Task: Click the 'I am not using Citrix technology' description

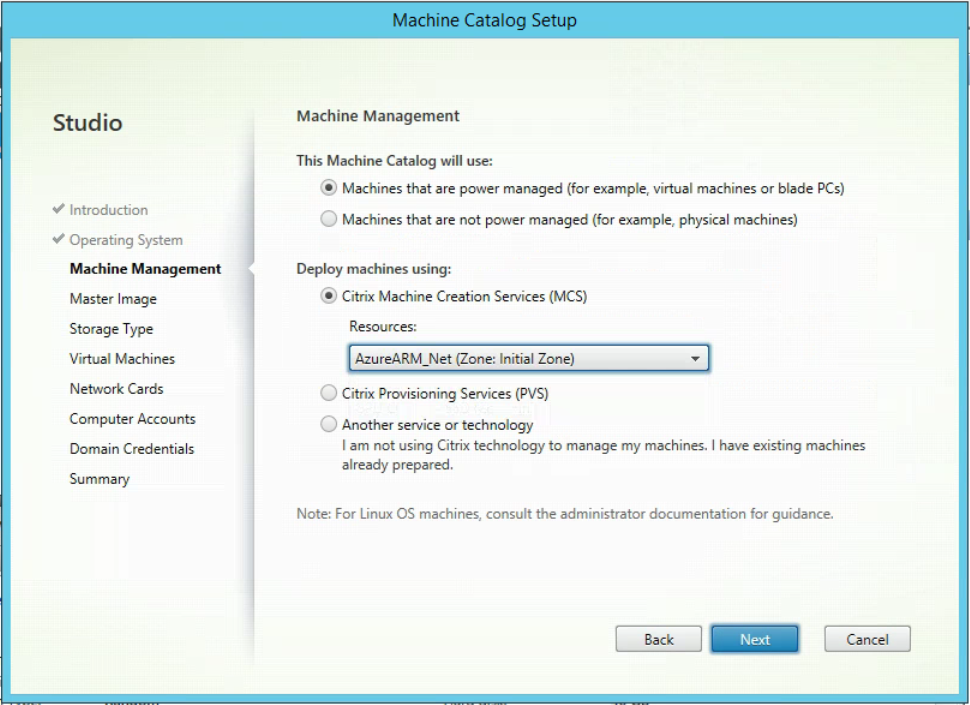Action: (604, 455)
